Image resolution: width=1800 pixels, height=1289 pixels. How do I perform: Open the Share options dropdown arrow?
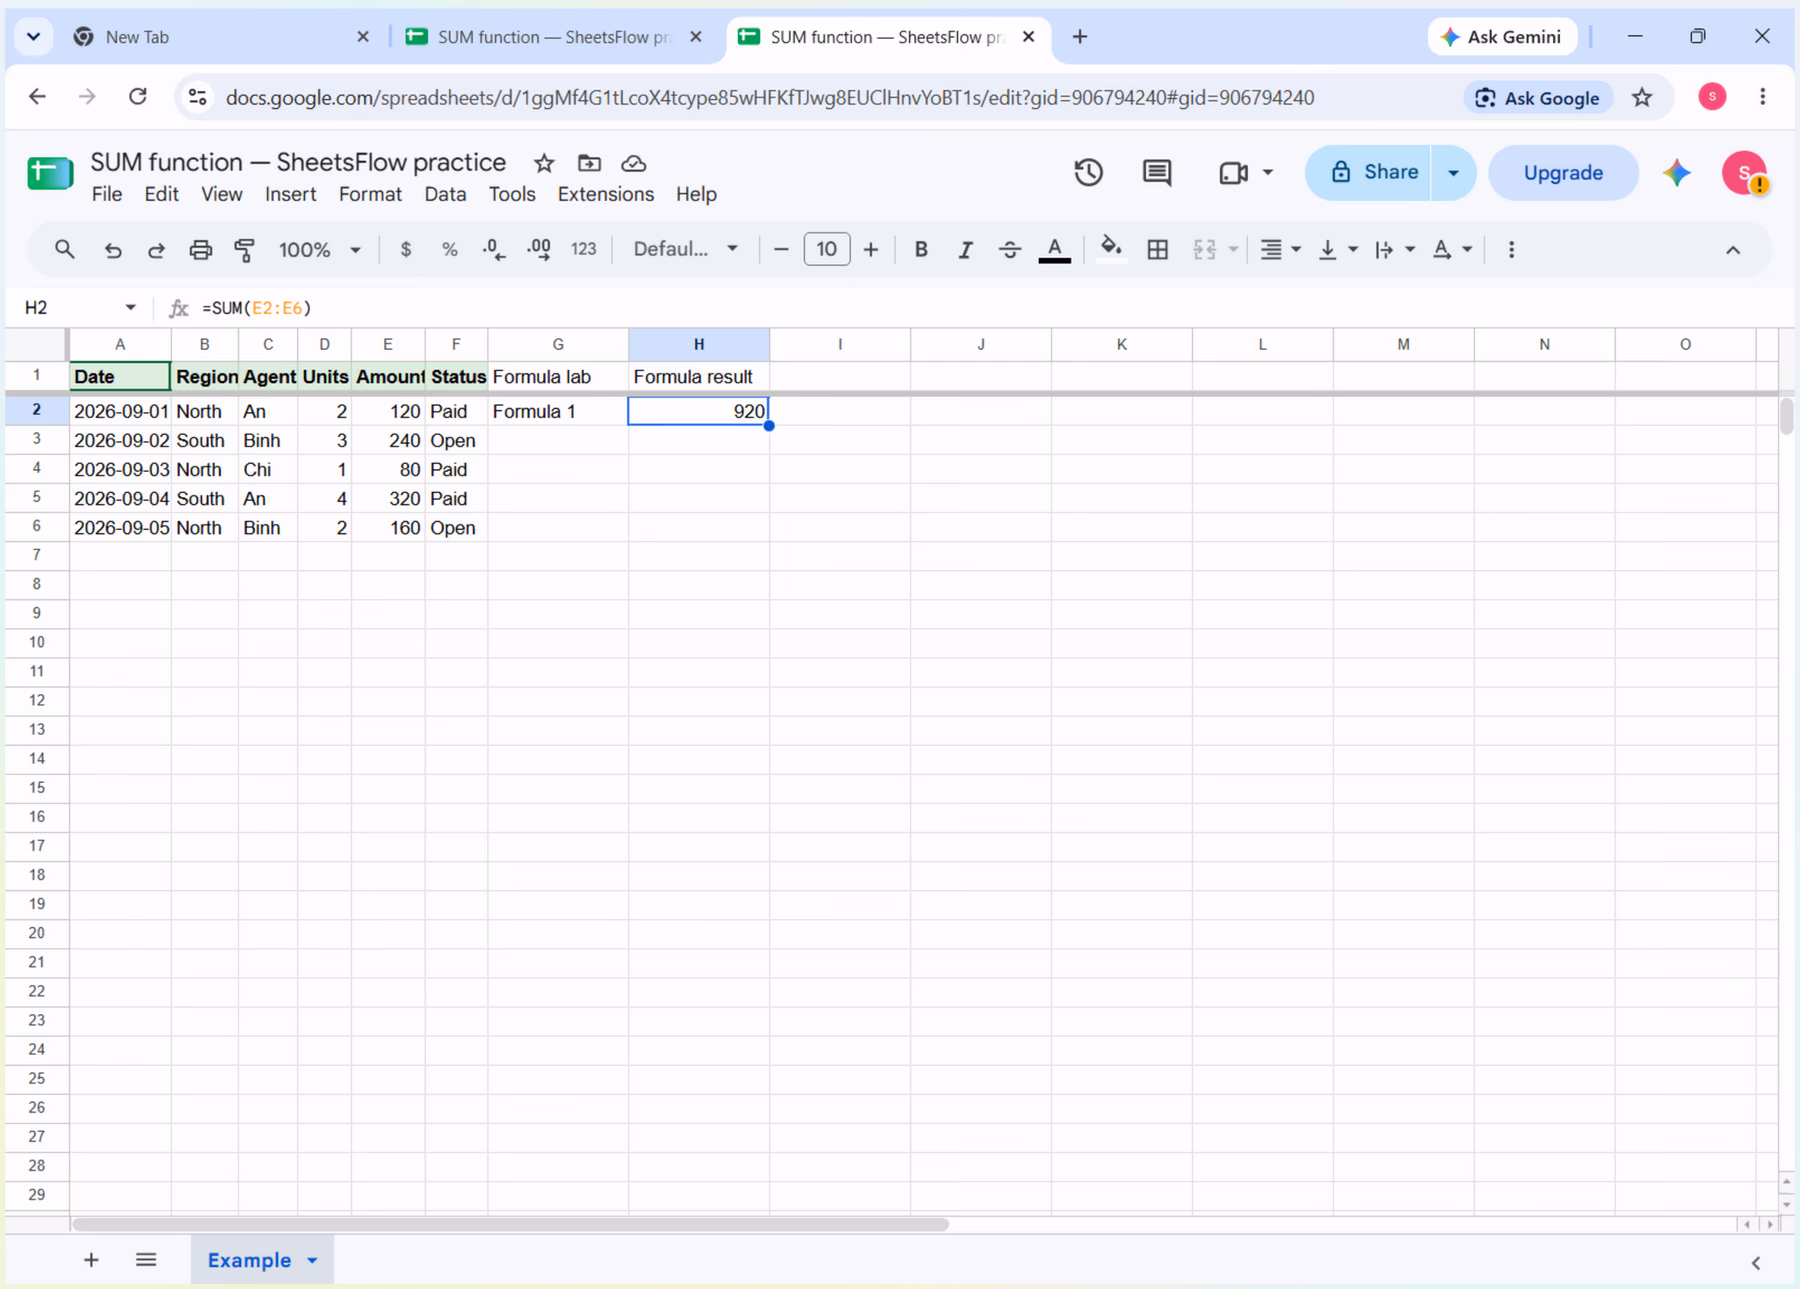click(1454, 173)
